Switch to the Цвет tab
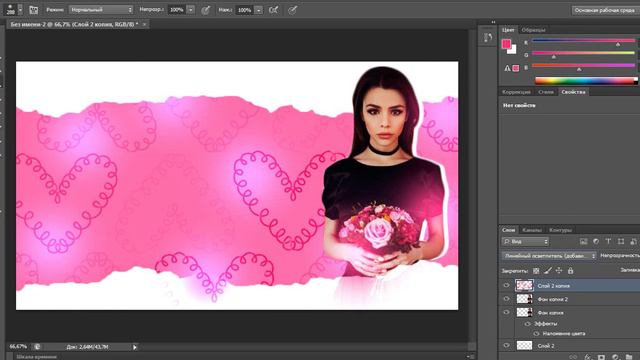This screenshot has width=640, height=360. [508, 30]
